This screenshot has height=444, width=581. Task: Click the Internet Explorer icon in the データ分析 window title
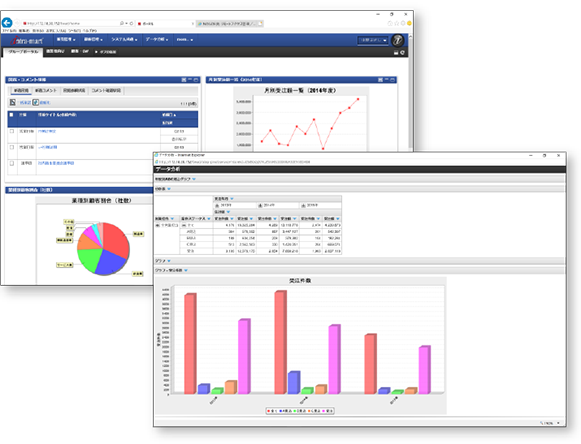click(x=156, y=155)
